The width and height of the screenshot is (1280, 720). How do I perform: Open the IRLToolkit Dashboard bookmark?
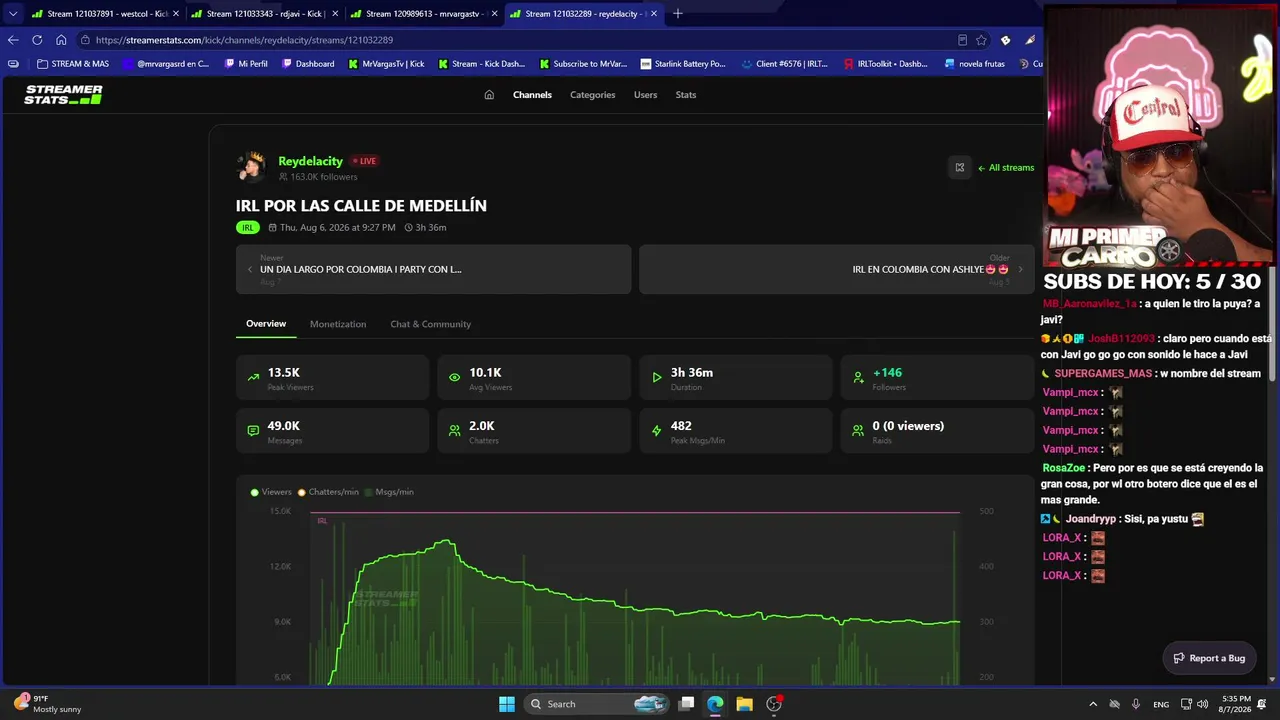pos(886,64)
